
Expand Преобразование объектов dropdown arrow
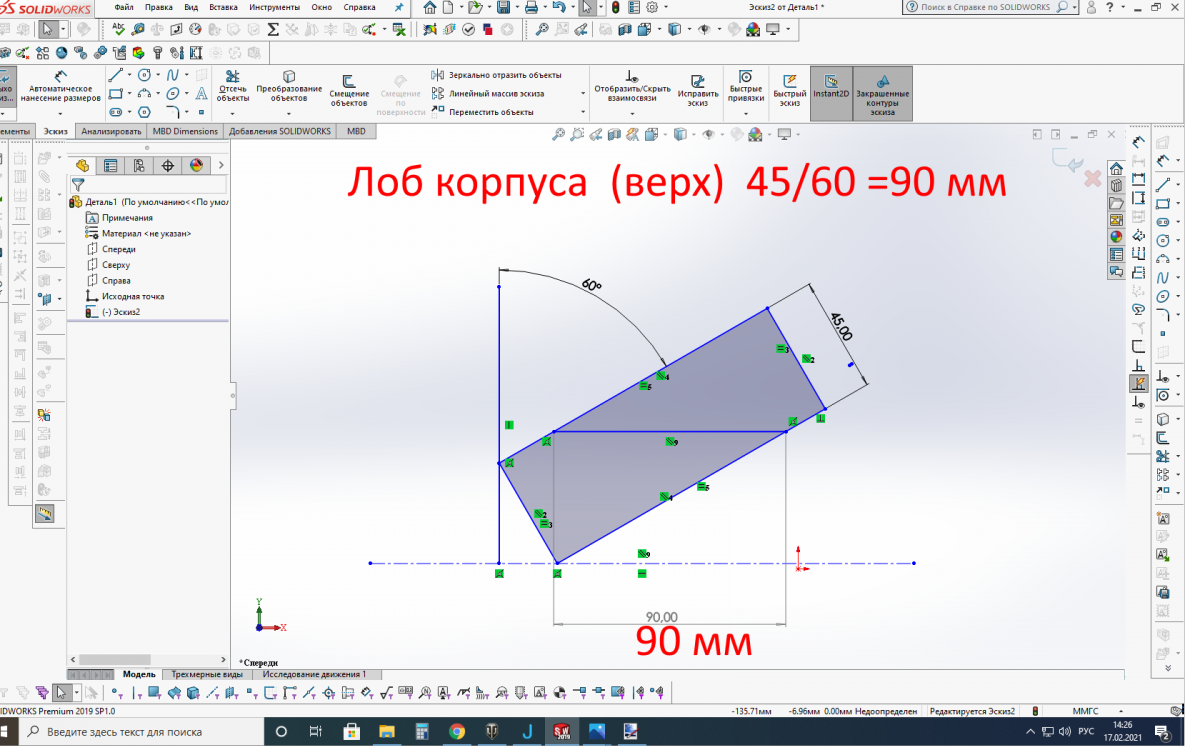289,112
